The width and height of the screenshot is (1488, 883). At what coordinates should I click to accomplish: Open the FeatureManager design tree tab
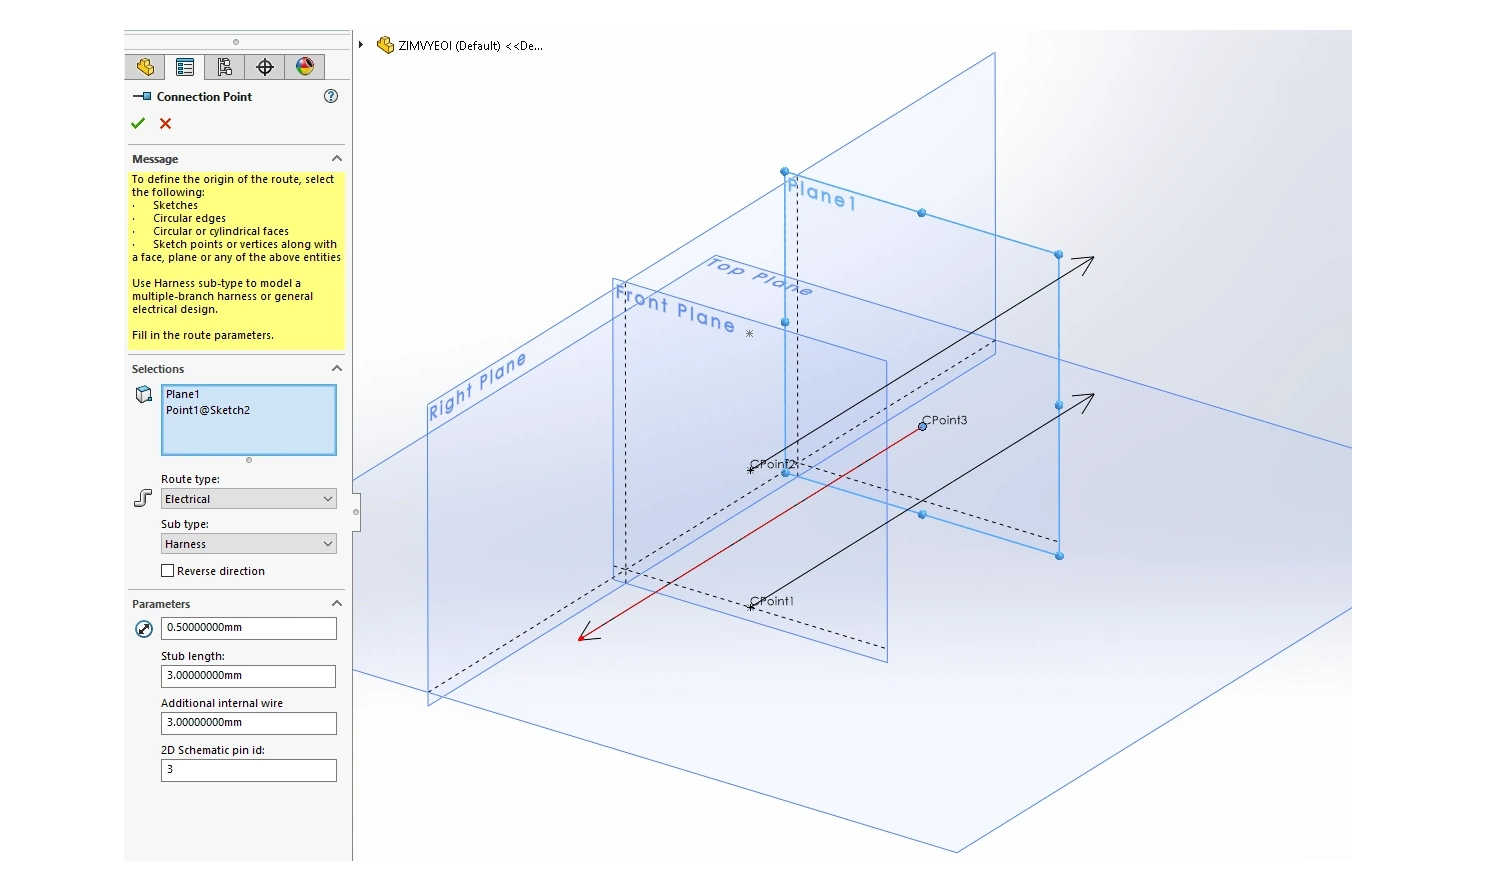(x=145, y=67)
